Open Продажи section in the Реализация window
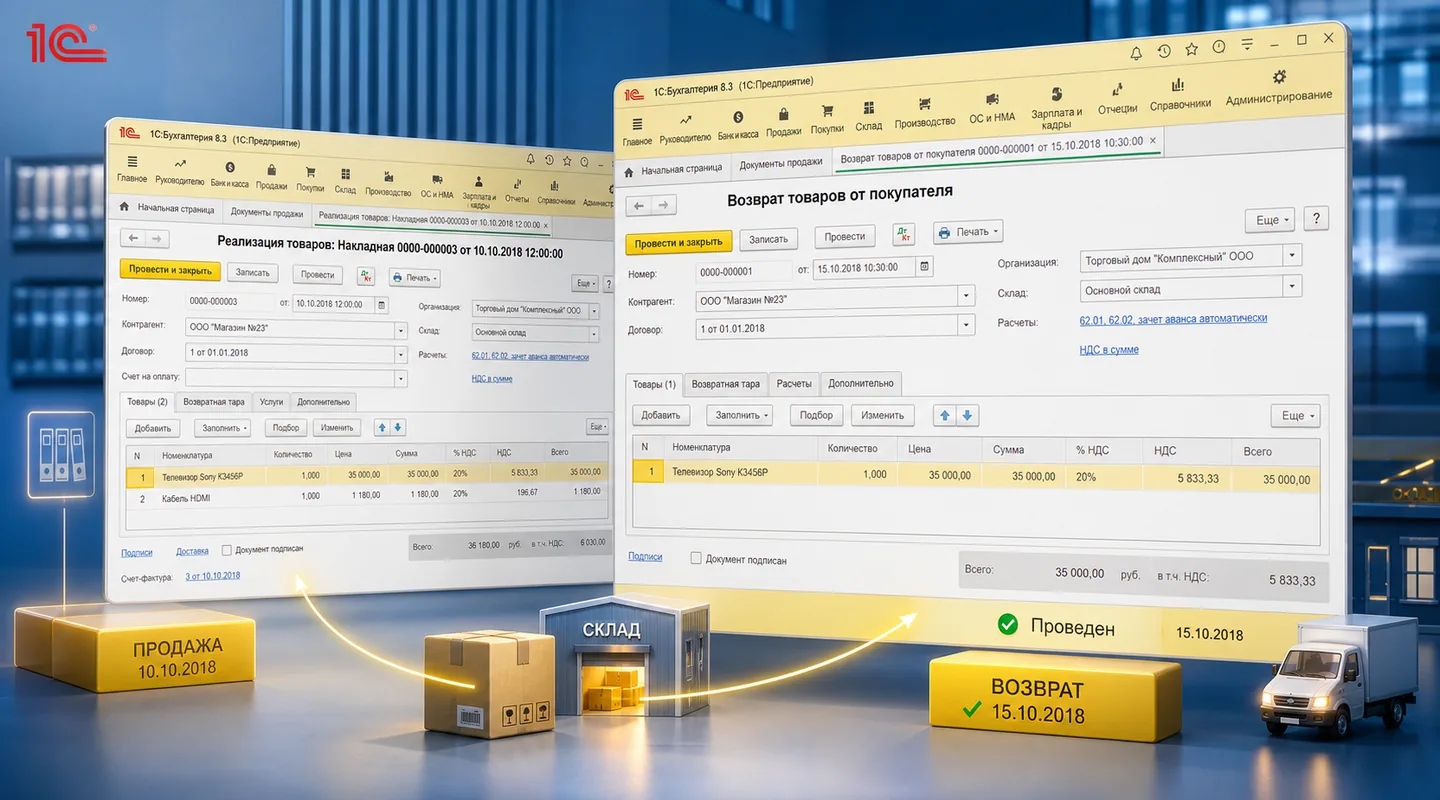1440x800 pixels. pyautogui.click(x=272, y=177)
